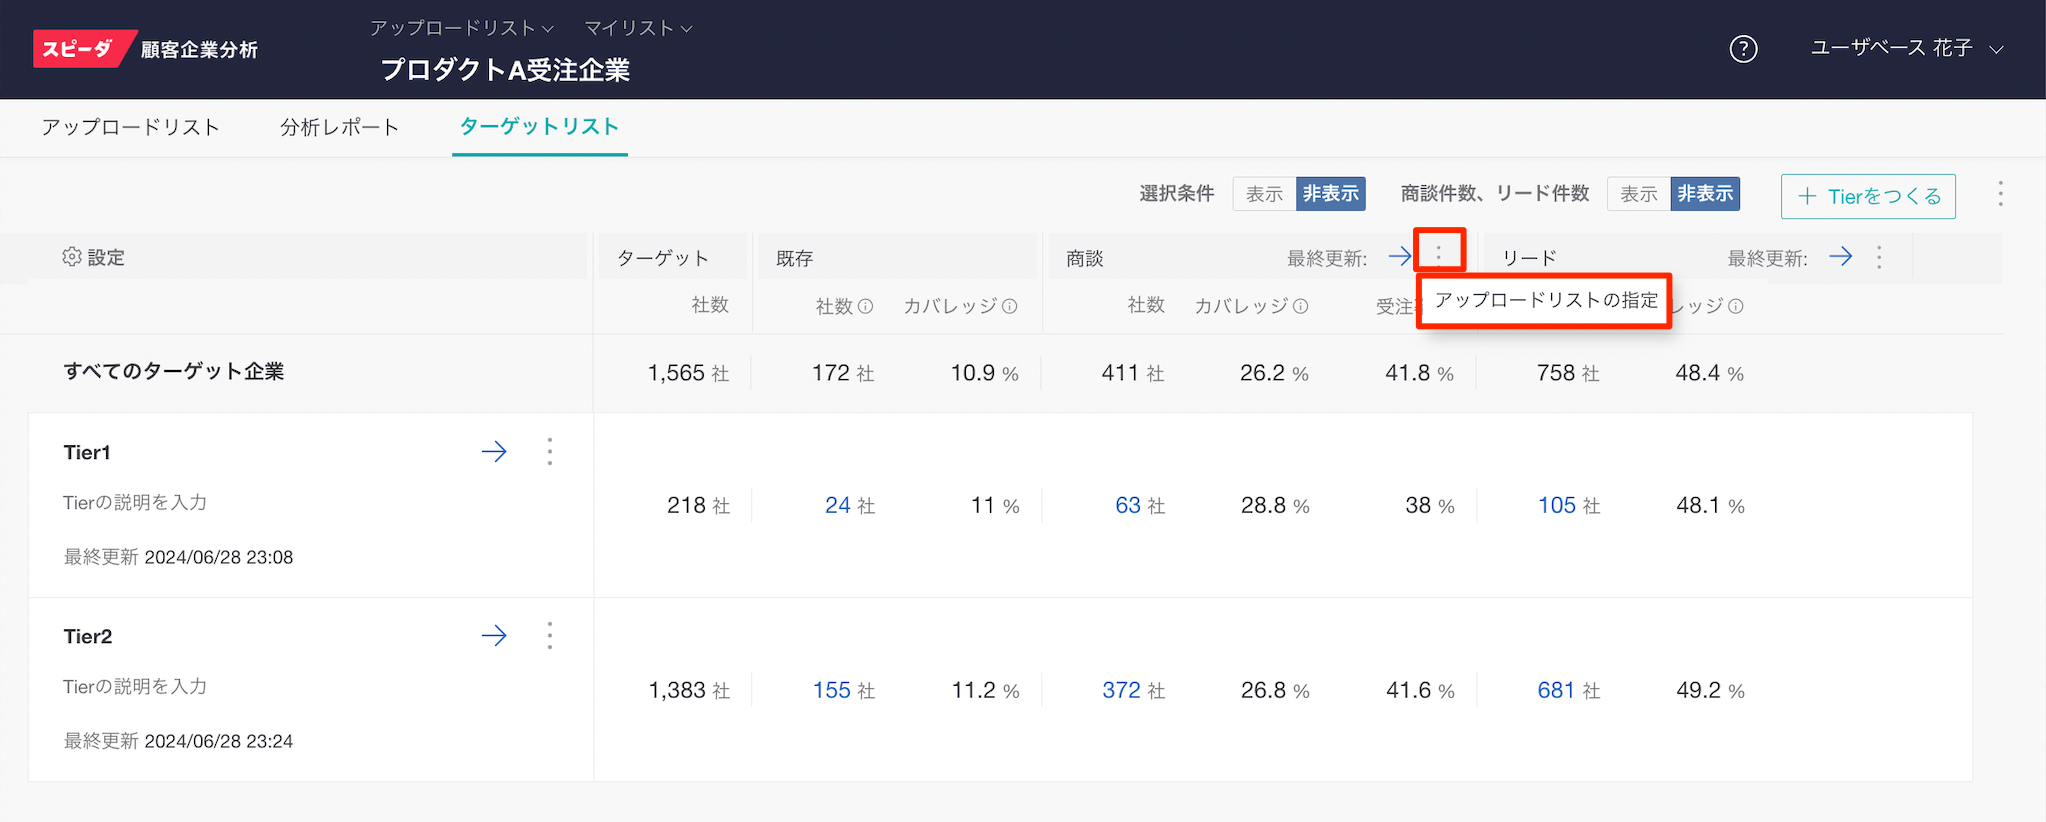Click the 63 社 link in Tier1 商談
The image size is (2046, 822).
(1128, 506)
